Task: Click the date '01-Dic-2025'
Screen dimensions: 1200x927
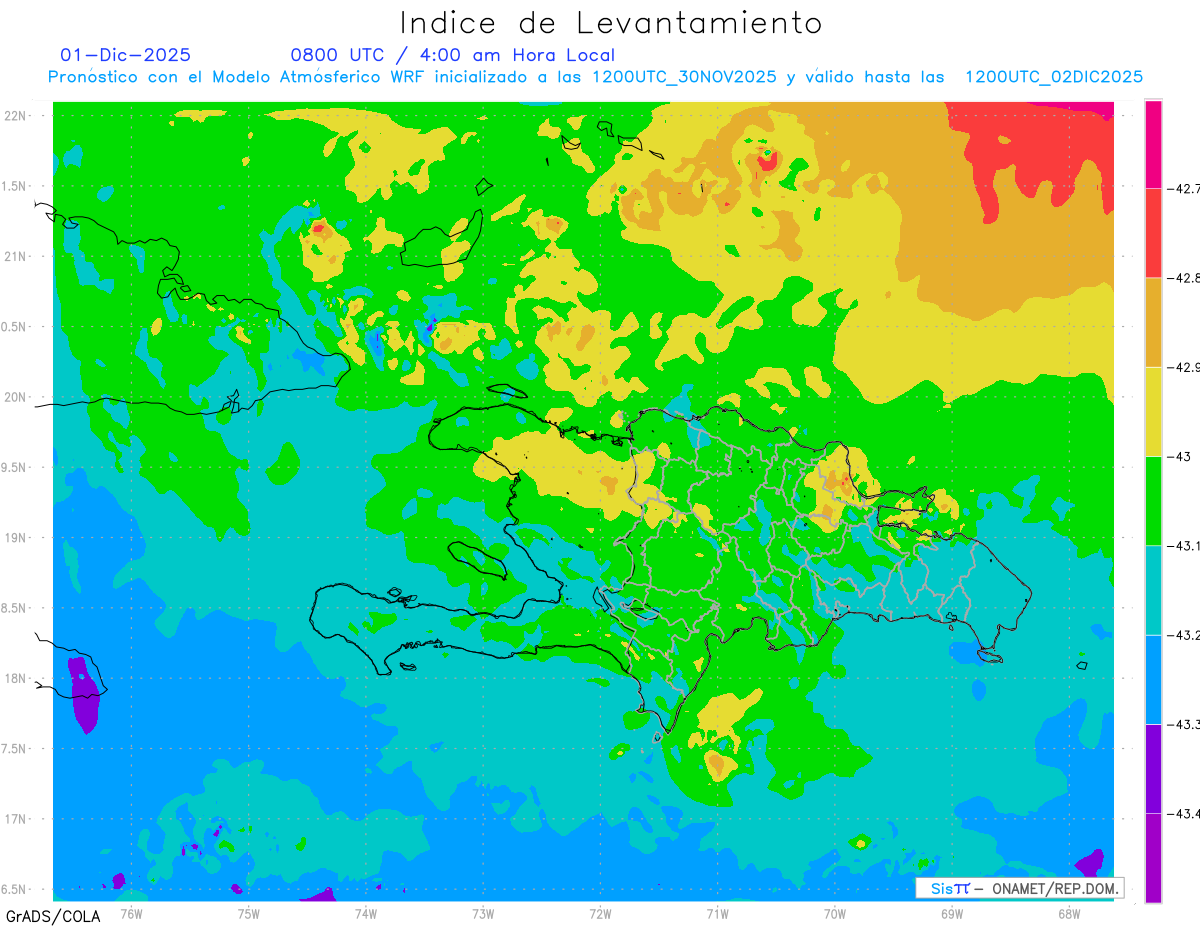Action: tap(126, 55)
